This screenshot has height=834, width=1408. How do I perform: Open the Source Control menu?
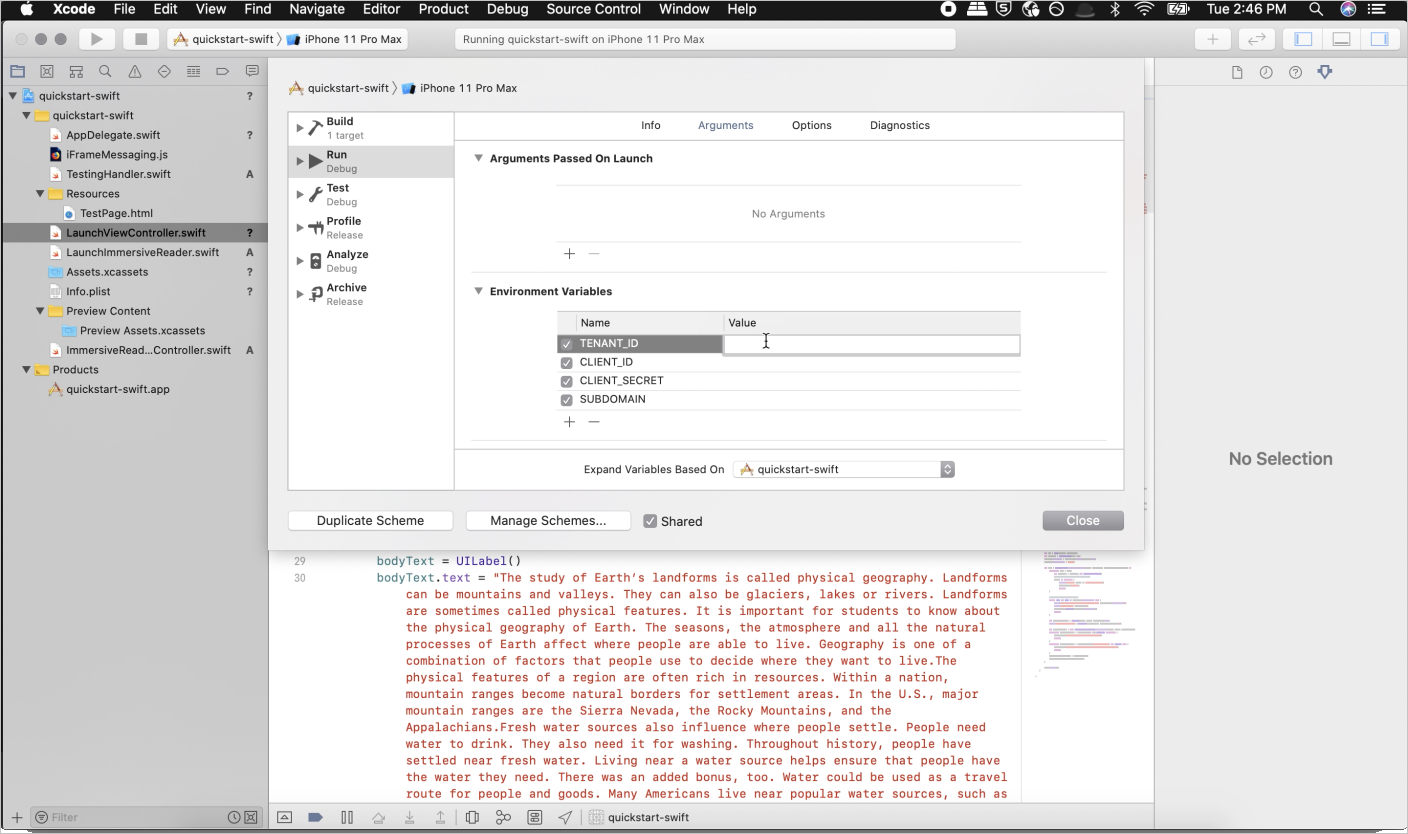[593, 9]
